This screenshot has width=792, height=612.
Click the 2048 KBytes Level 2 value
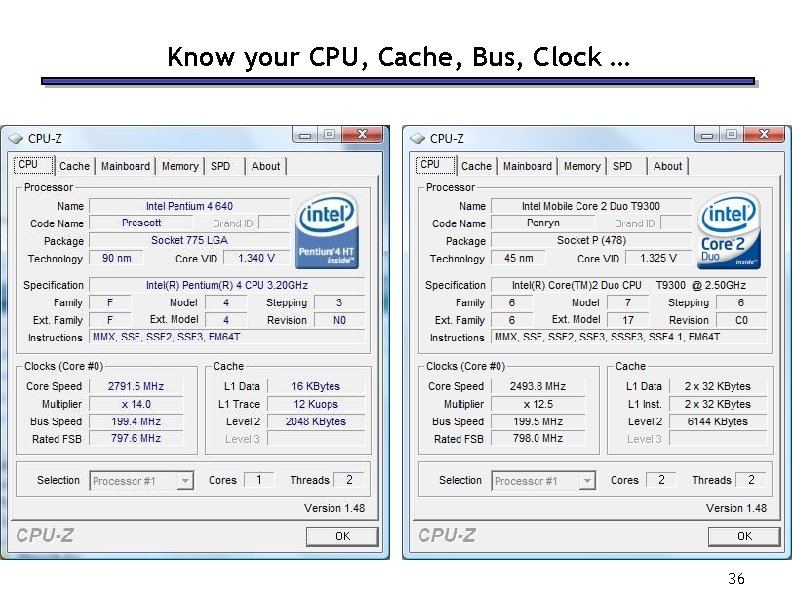click(316, 421)
